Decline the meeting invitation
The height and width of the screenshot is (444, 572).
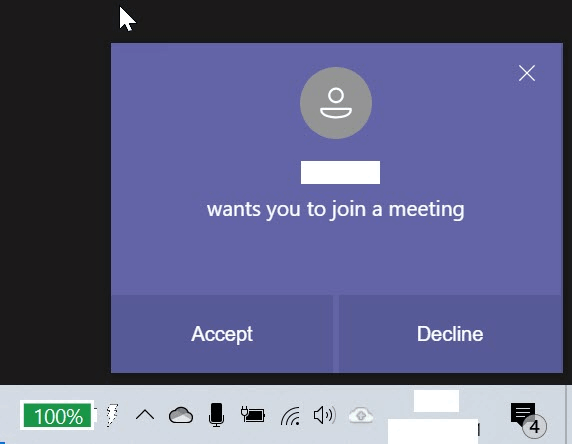click(x=450, y=334)
